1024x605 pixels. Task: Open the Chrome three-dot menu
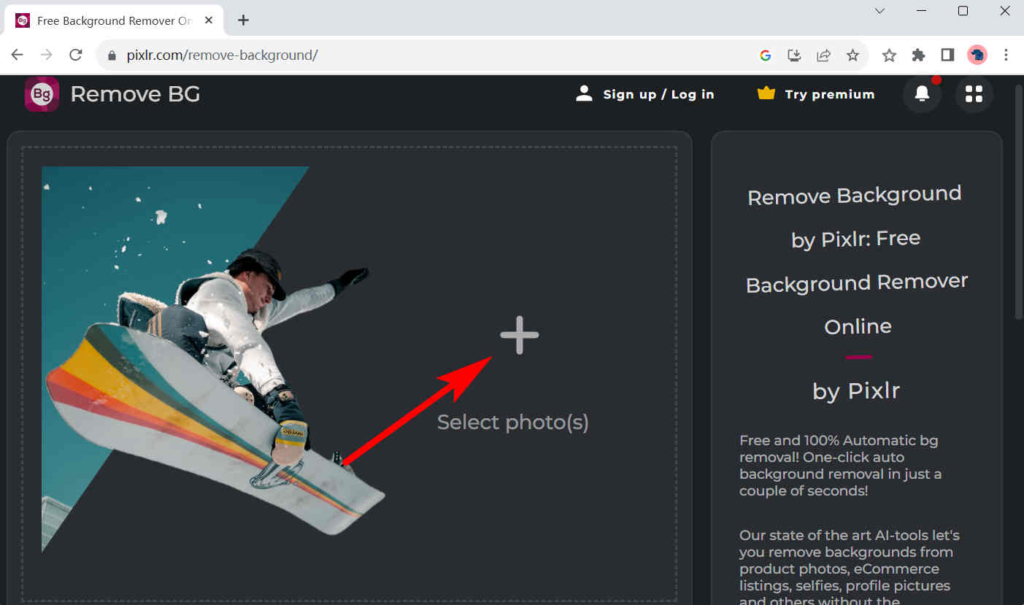click(1006, 55)
